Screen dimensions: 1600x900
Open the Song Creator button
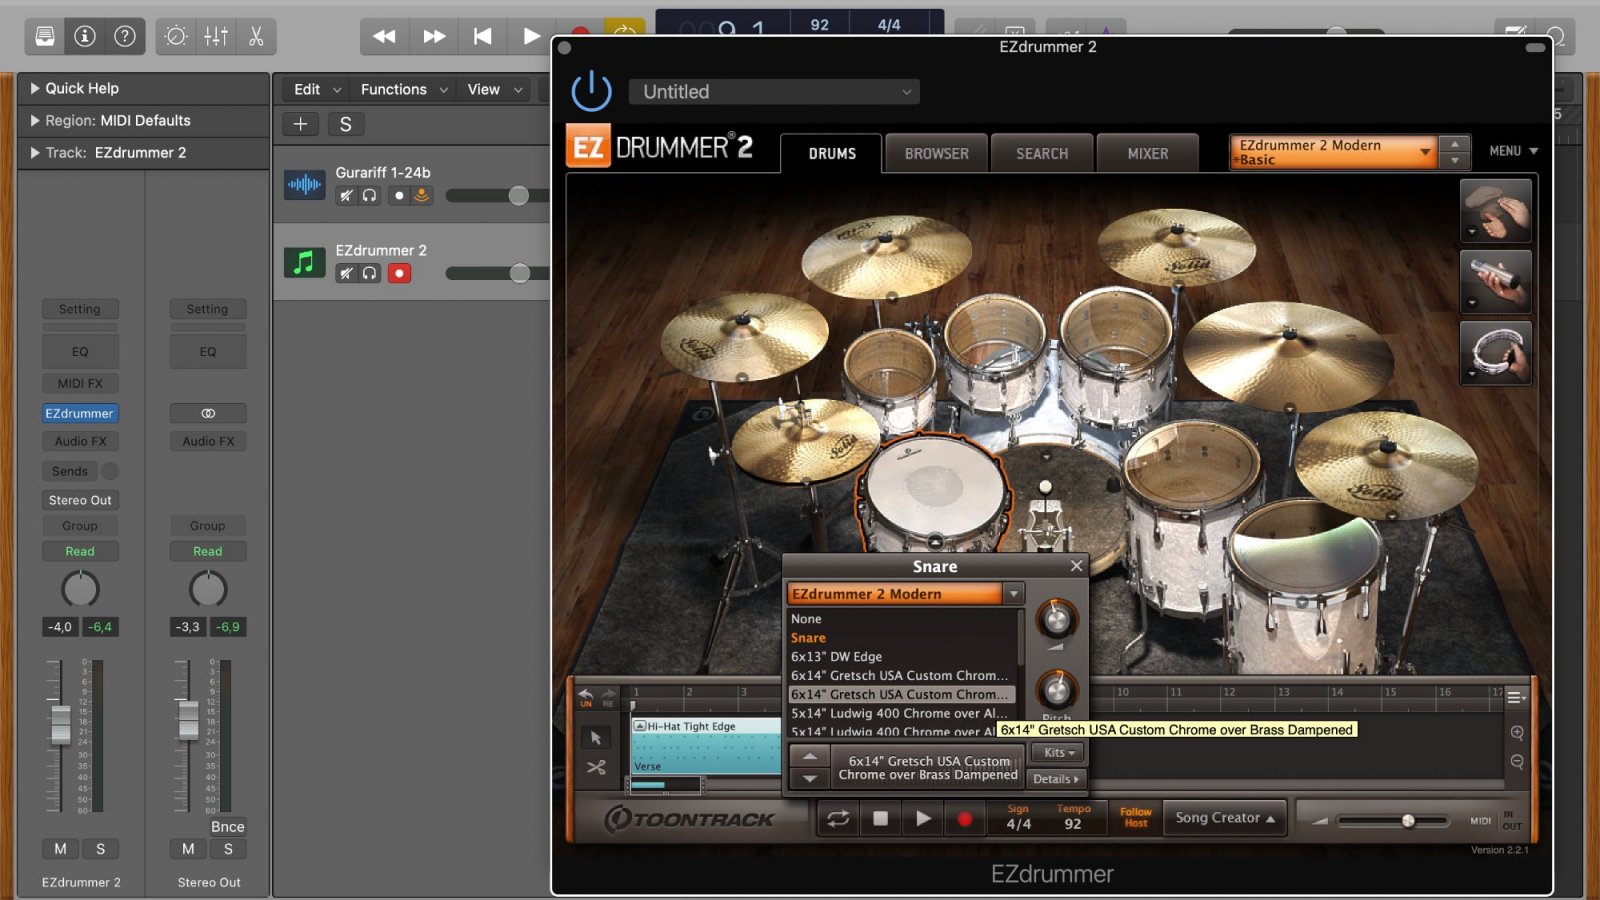1224,818
